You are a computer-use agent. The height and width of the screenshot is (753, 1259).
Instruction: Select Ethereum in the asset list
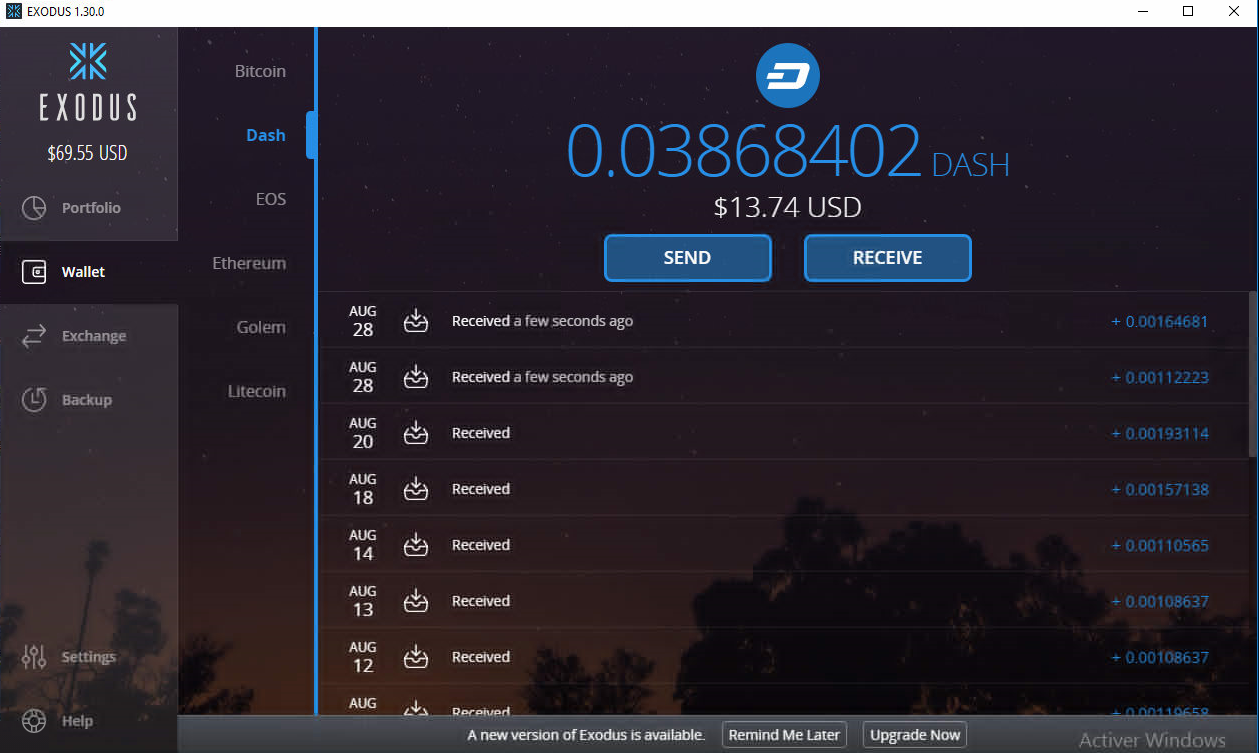point(249,263)
